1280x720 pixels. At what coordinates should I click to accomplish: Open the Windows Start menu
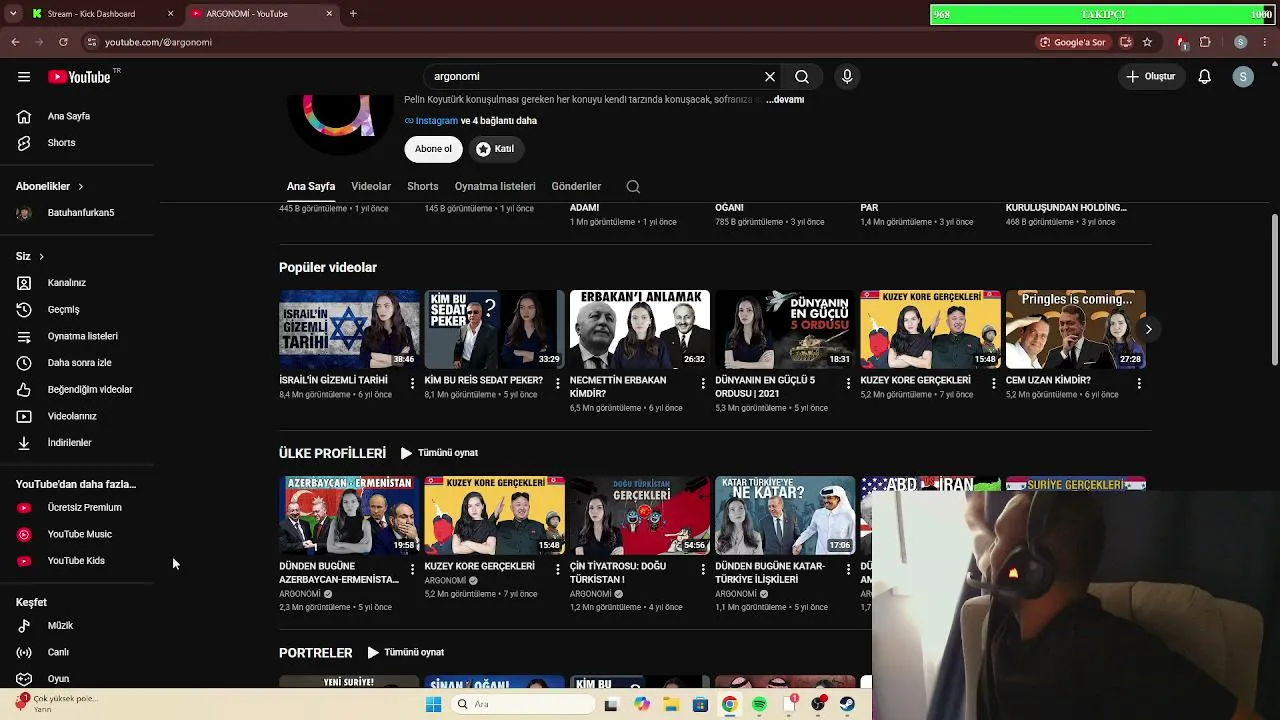(433, 704)
